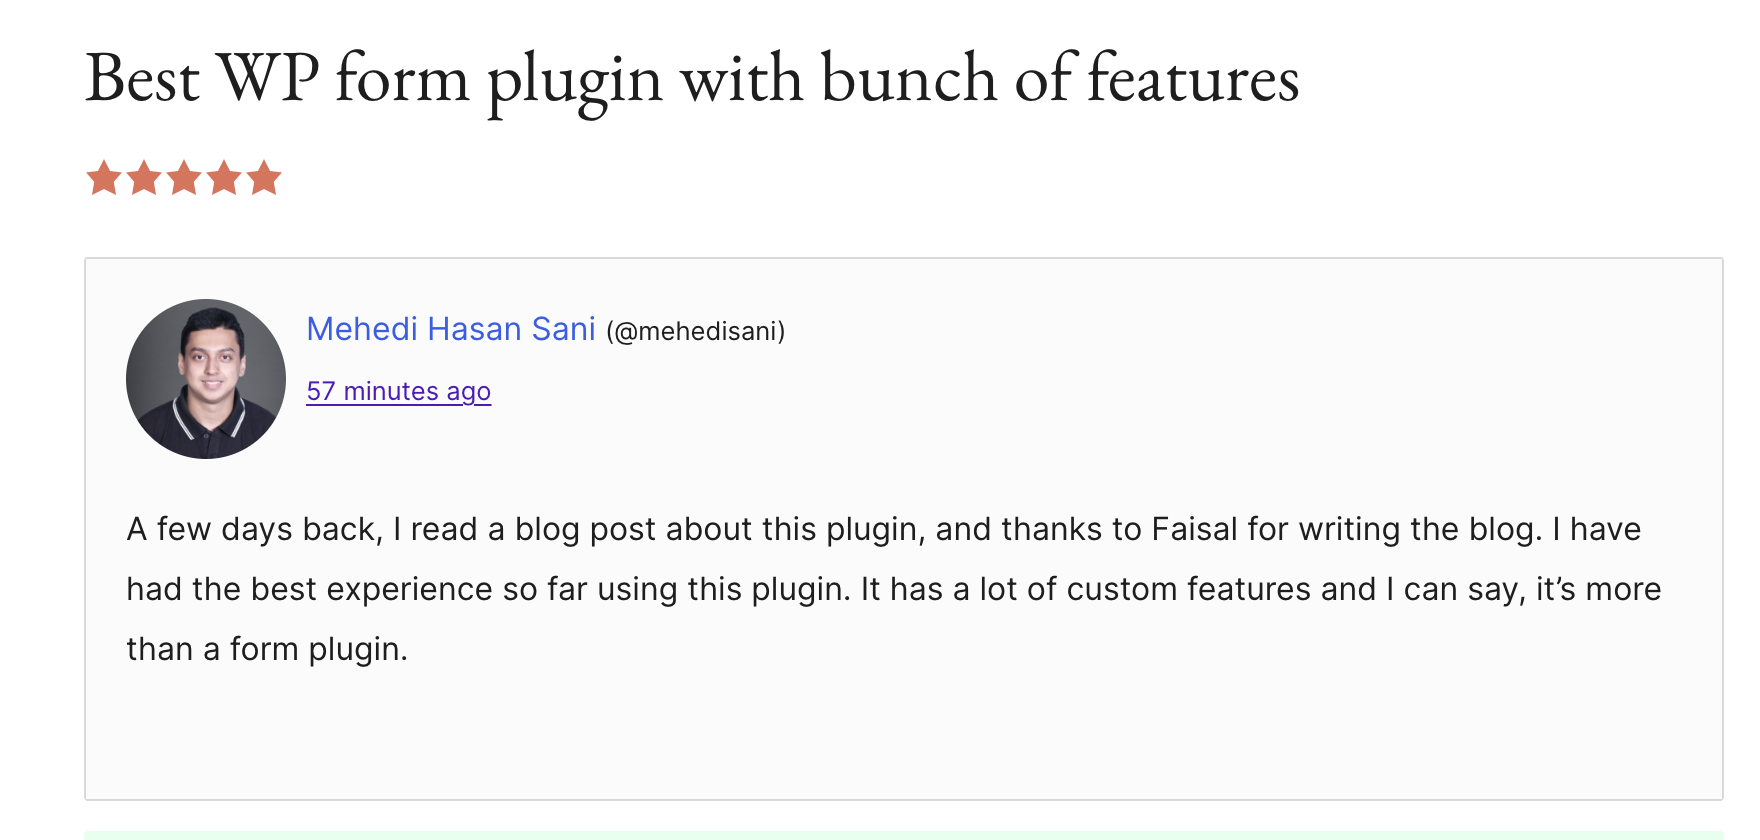
Task: Click the fourth rating star
Action: point(224,179)
